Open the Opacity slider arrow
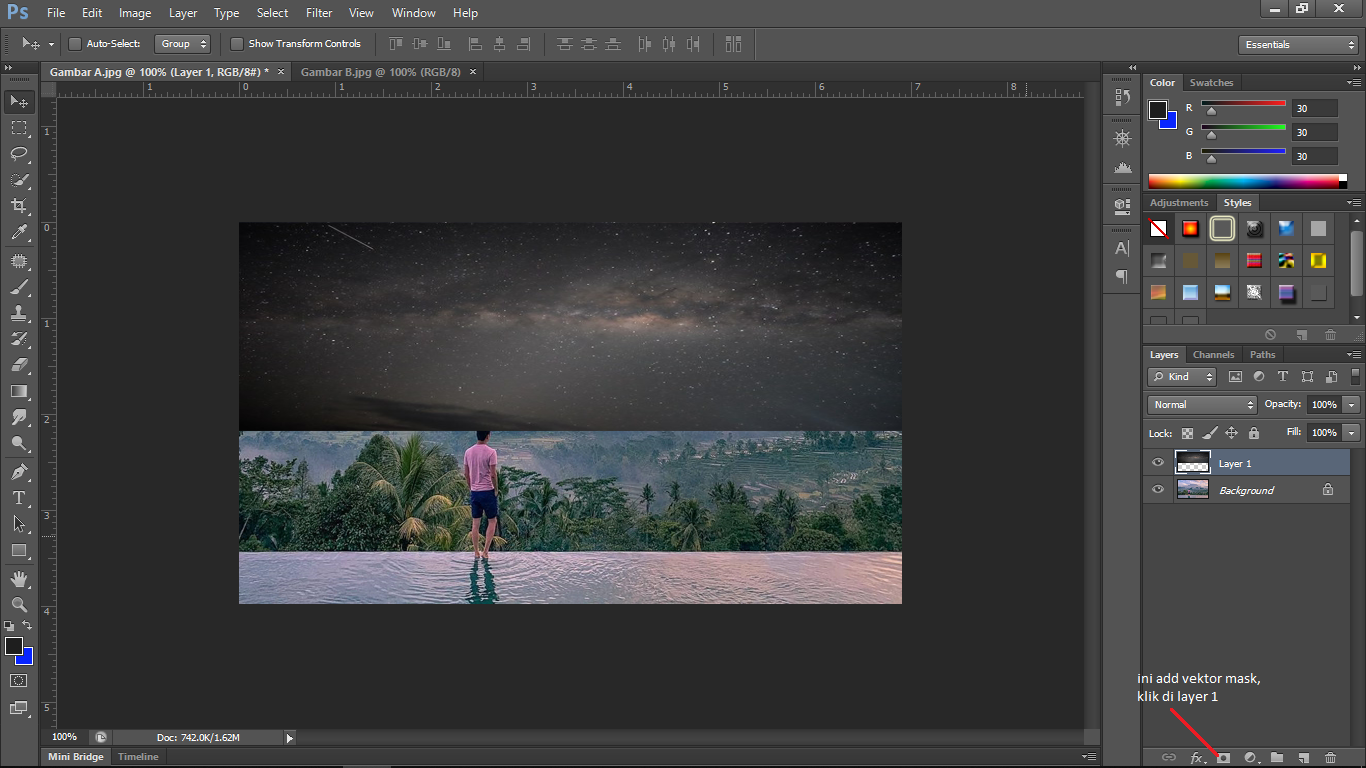Viewport: 1366px width, 768px height. click(x=1352, y=405)
